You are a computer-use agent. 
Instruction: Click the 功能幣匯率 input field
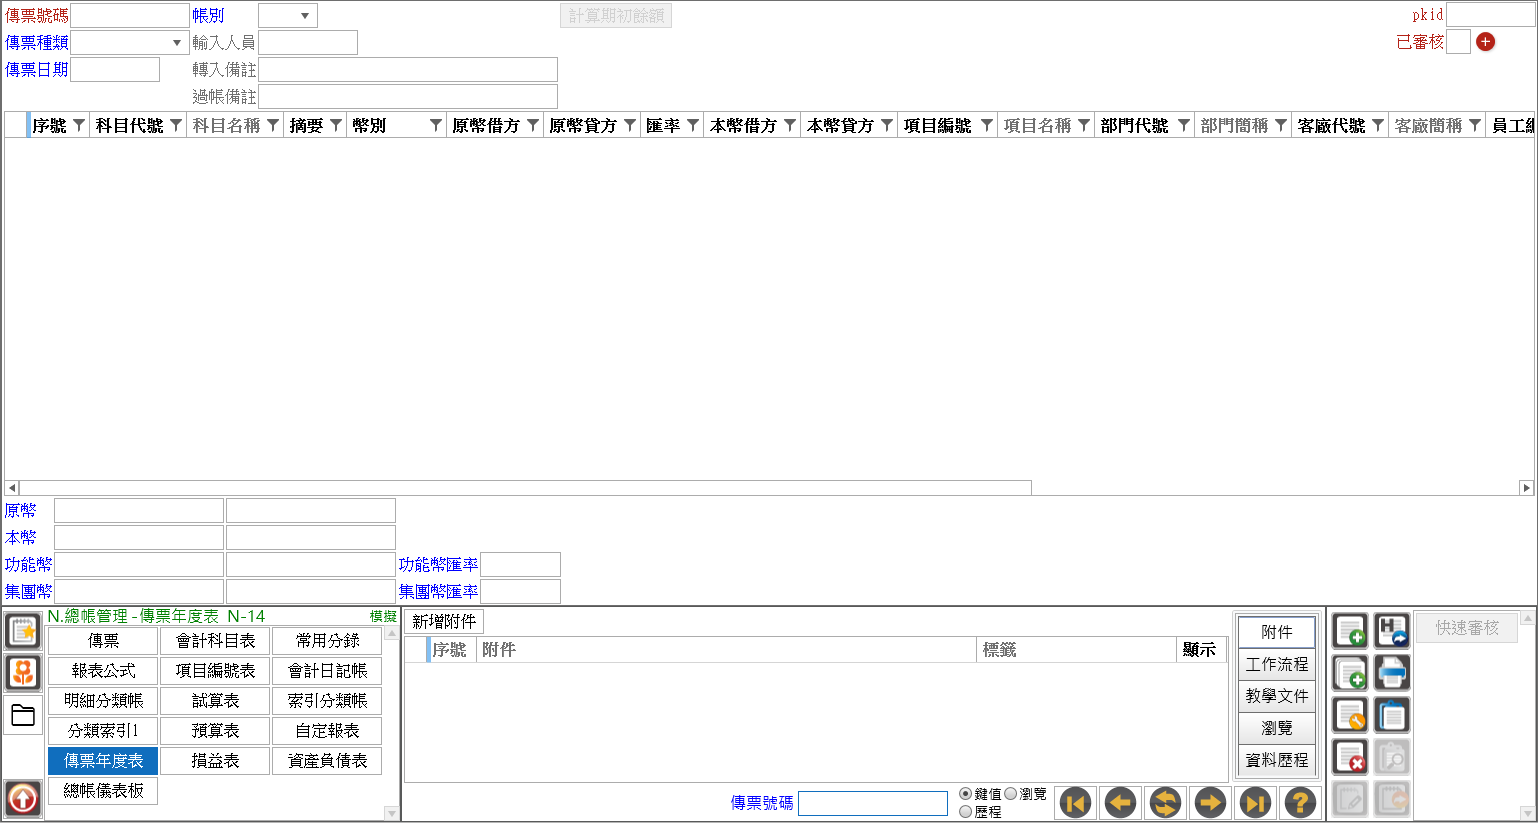[x=520, y=565]
